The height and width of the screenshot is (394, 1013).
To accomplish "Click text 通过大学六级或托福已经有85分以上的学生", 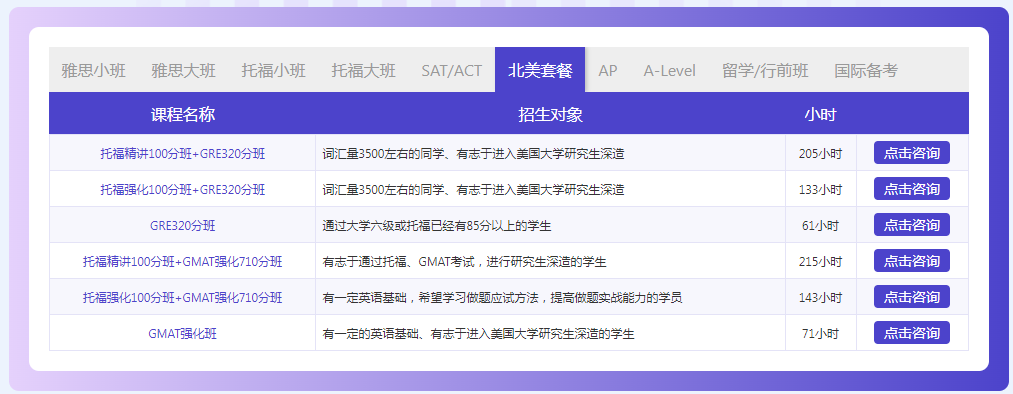I will tap(437, 226).
